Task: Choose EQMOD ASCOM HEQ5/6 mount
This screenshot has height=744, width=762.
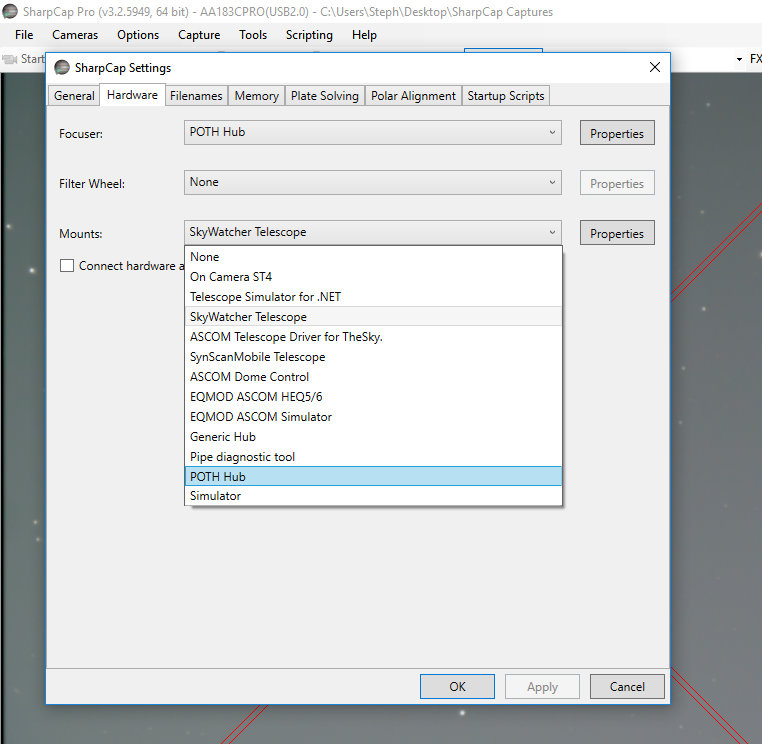Action: coord(373,397)
